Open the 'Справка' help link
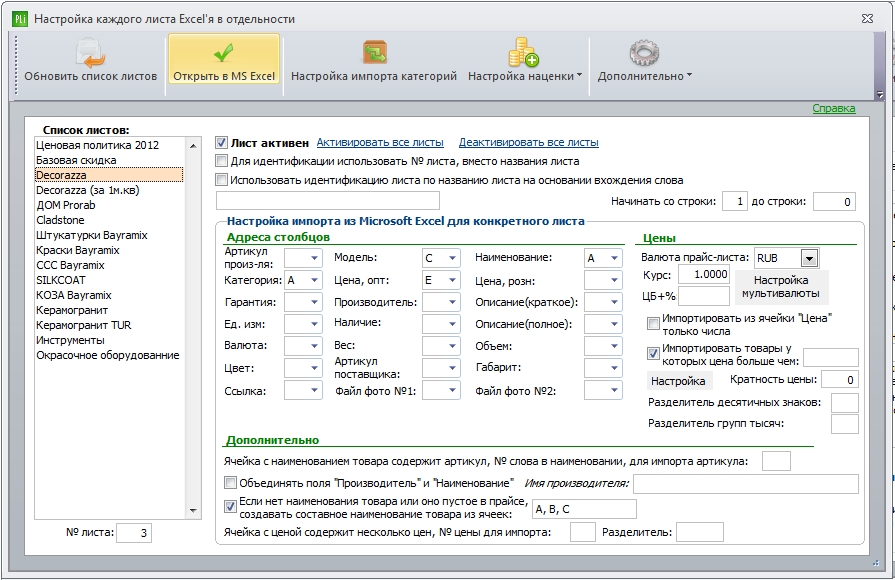 click(x=834, y=108)
